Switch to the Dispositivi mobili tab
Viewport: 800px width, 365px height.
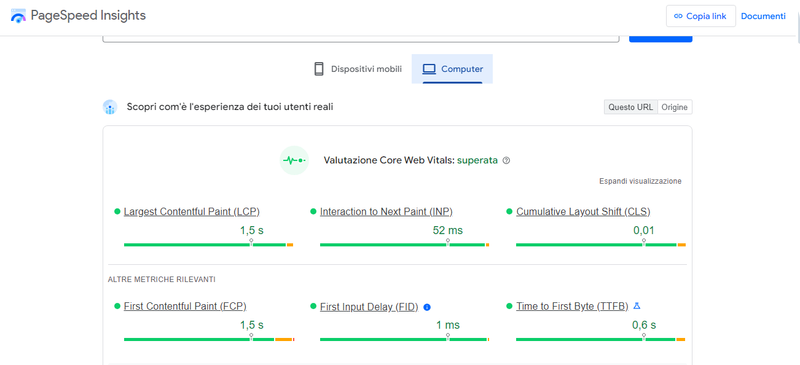(x=358, y=69)
